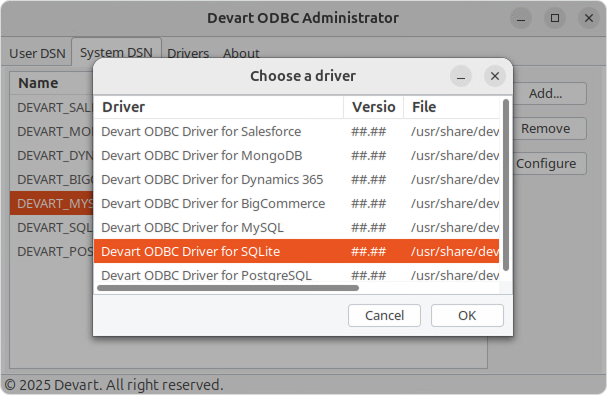Select Devart ODBC Driver for MongoDB
Image resolution: width=607 pixels, height=395 pixels.
click(x=297, y=156)
